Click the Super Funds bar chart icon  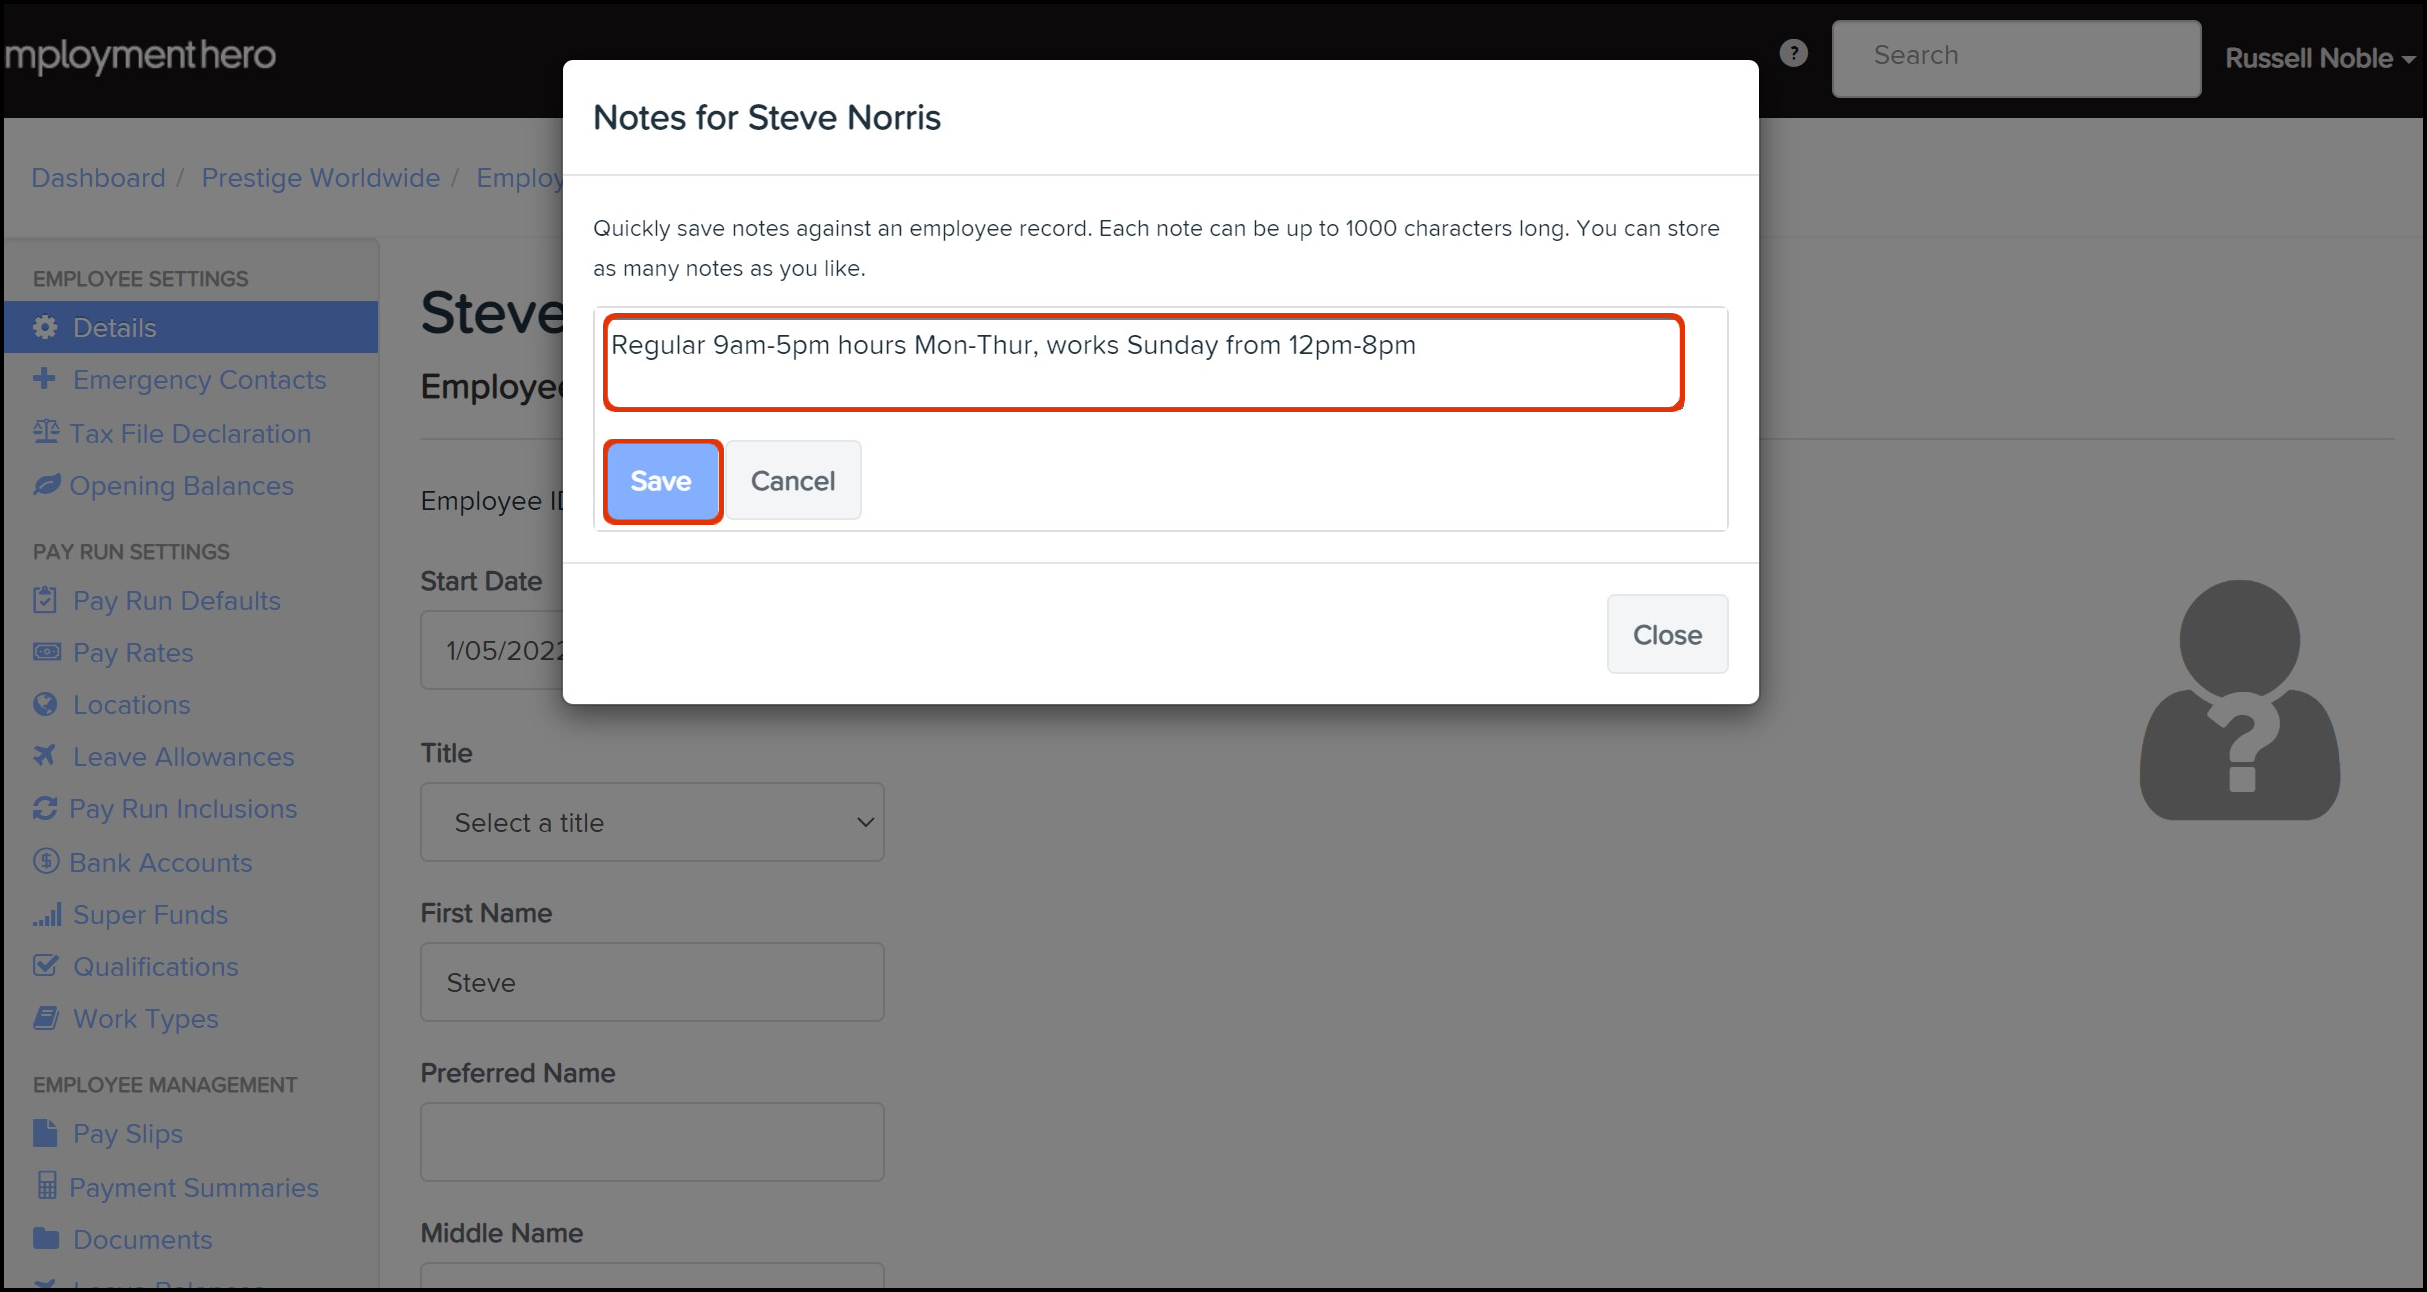(46, 914)
